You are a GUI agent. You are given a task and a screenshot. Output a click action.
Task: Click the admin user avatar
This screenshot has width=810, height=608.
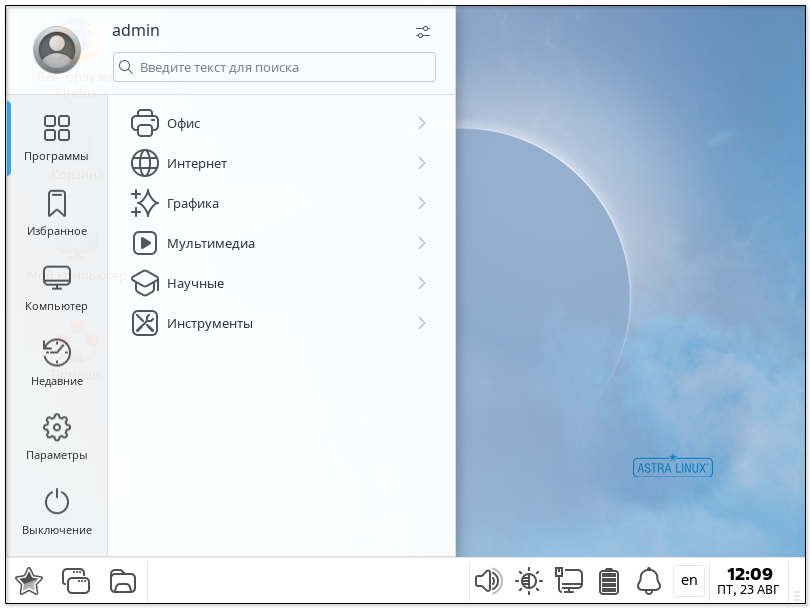tap(57, 50)
